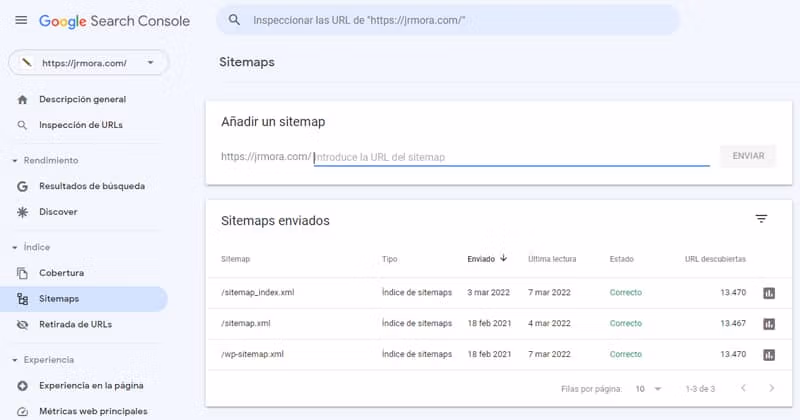Click the Métricas web principales gauge icon
This screenshot has height=420, width=800.
point(22,411)
